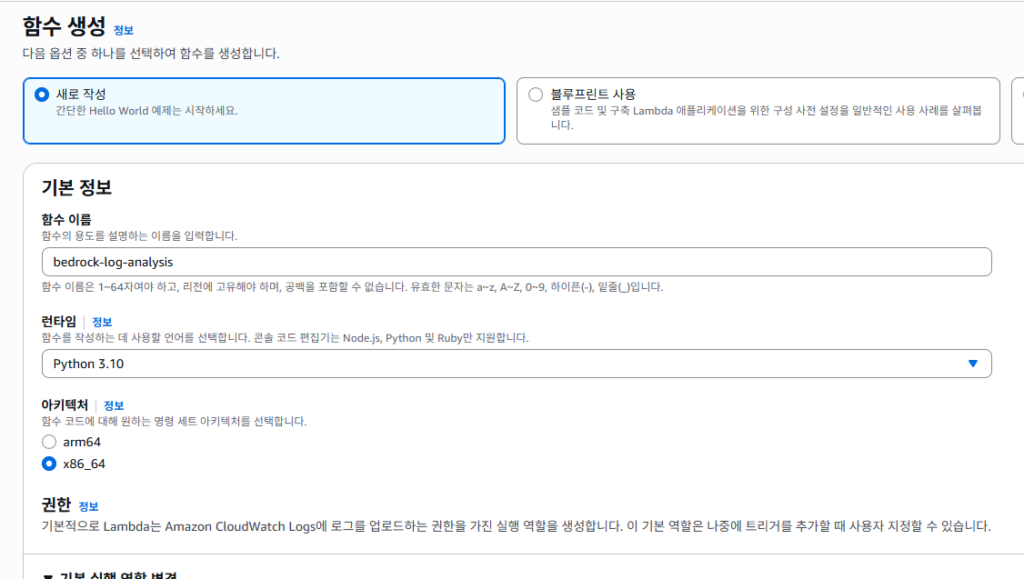This screenshot has width=1024, height=579.
Task: Click the partially visible third option card at right edge
Action: 1018,110
